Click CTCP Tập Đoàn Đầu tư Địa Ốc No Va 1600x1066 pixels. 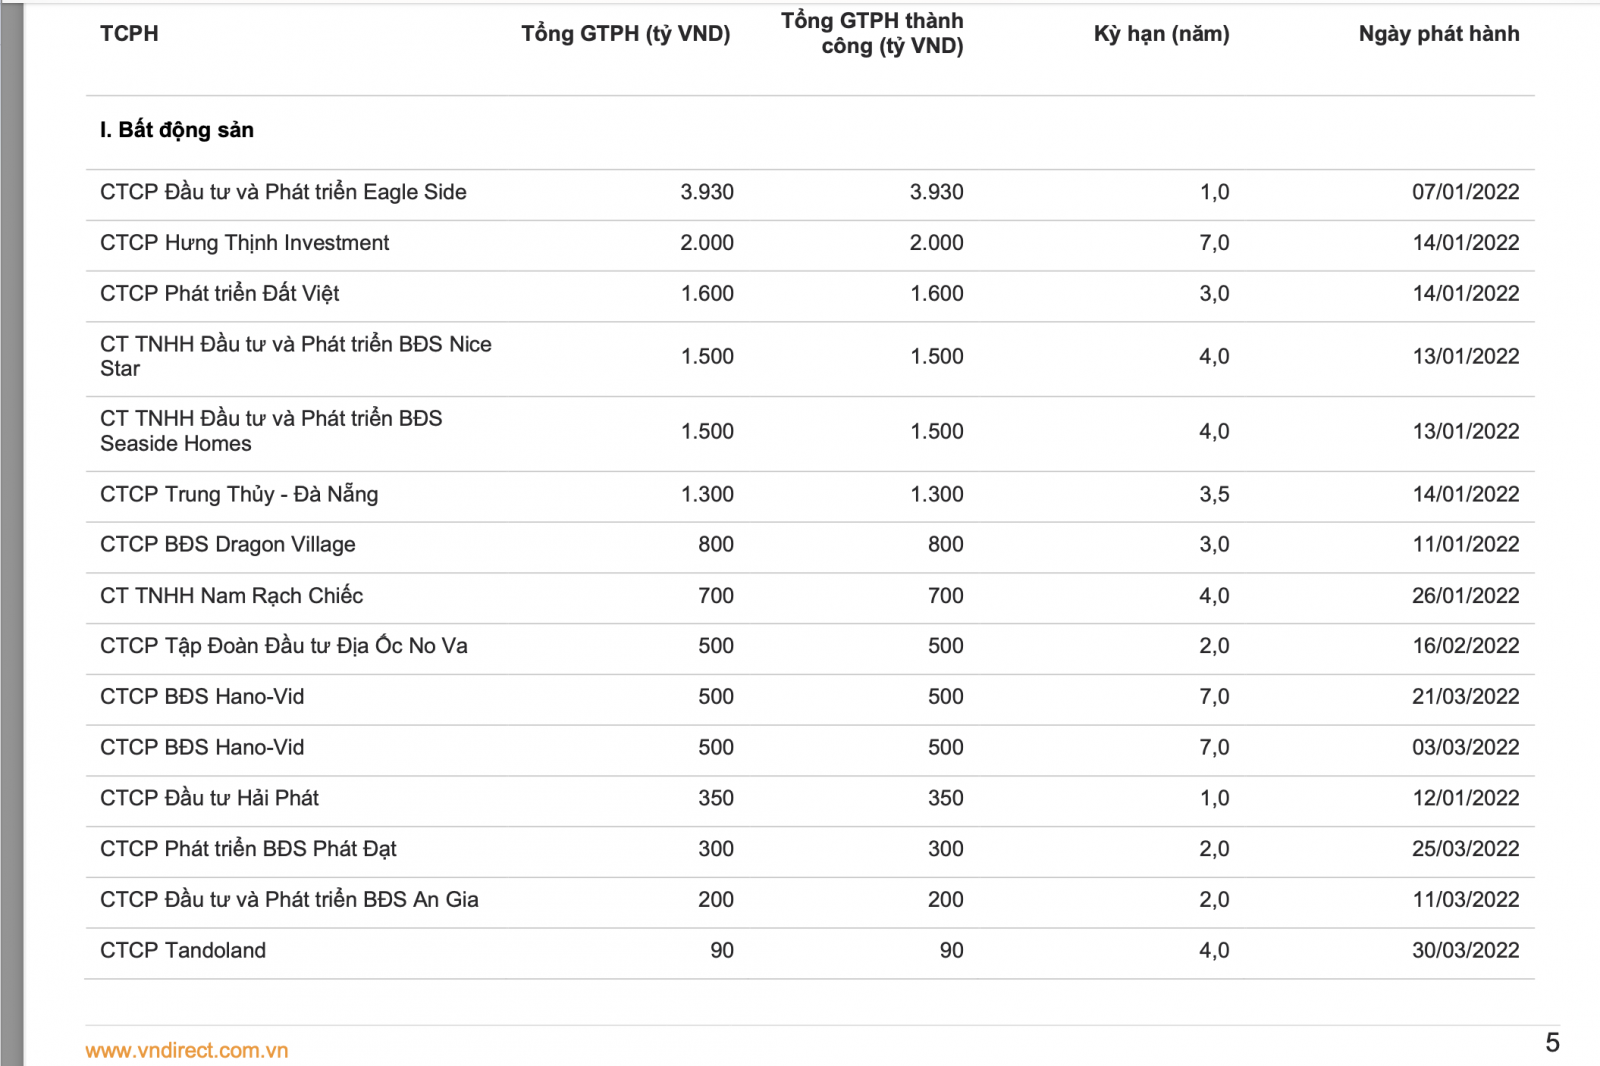click(284, 646)
